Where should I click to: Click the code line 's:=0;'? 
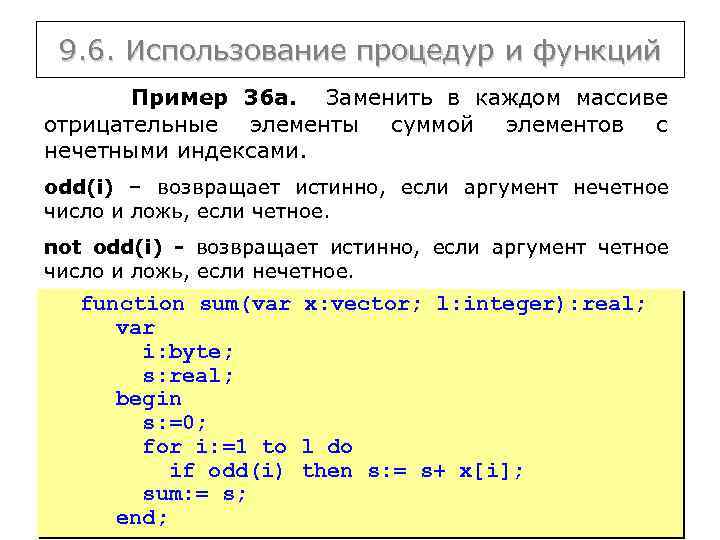point(175,423)
